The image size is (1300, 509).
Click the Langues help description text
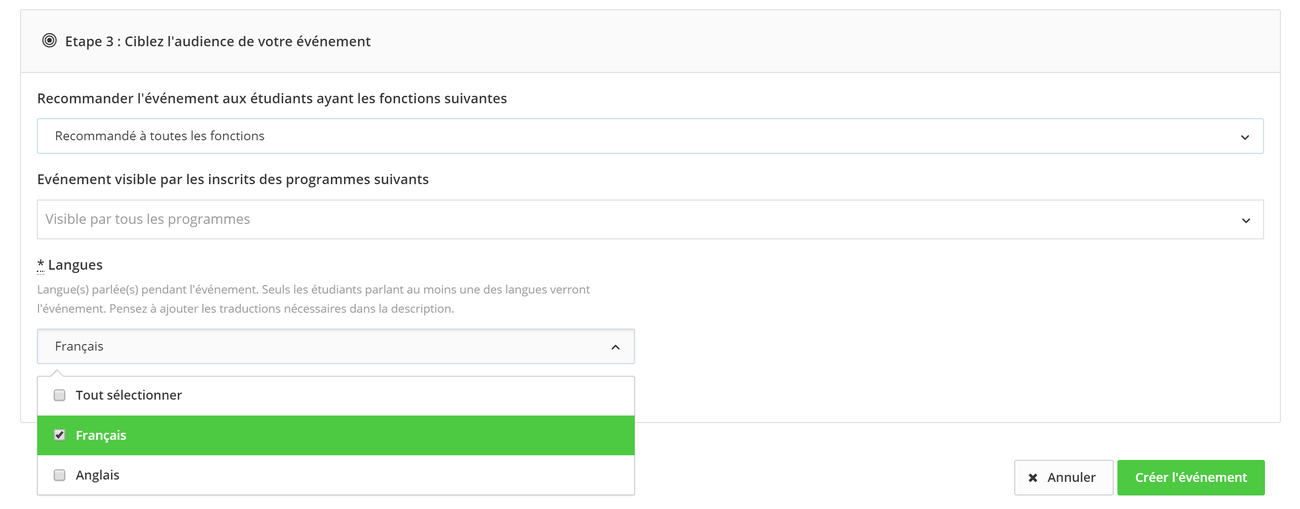[313, 299]
